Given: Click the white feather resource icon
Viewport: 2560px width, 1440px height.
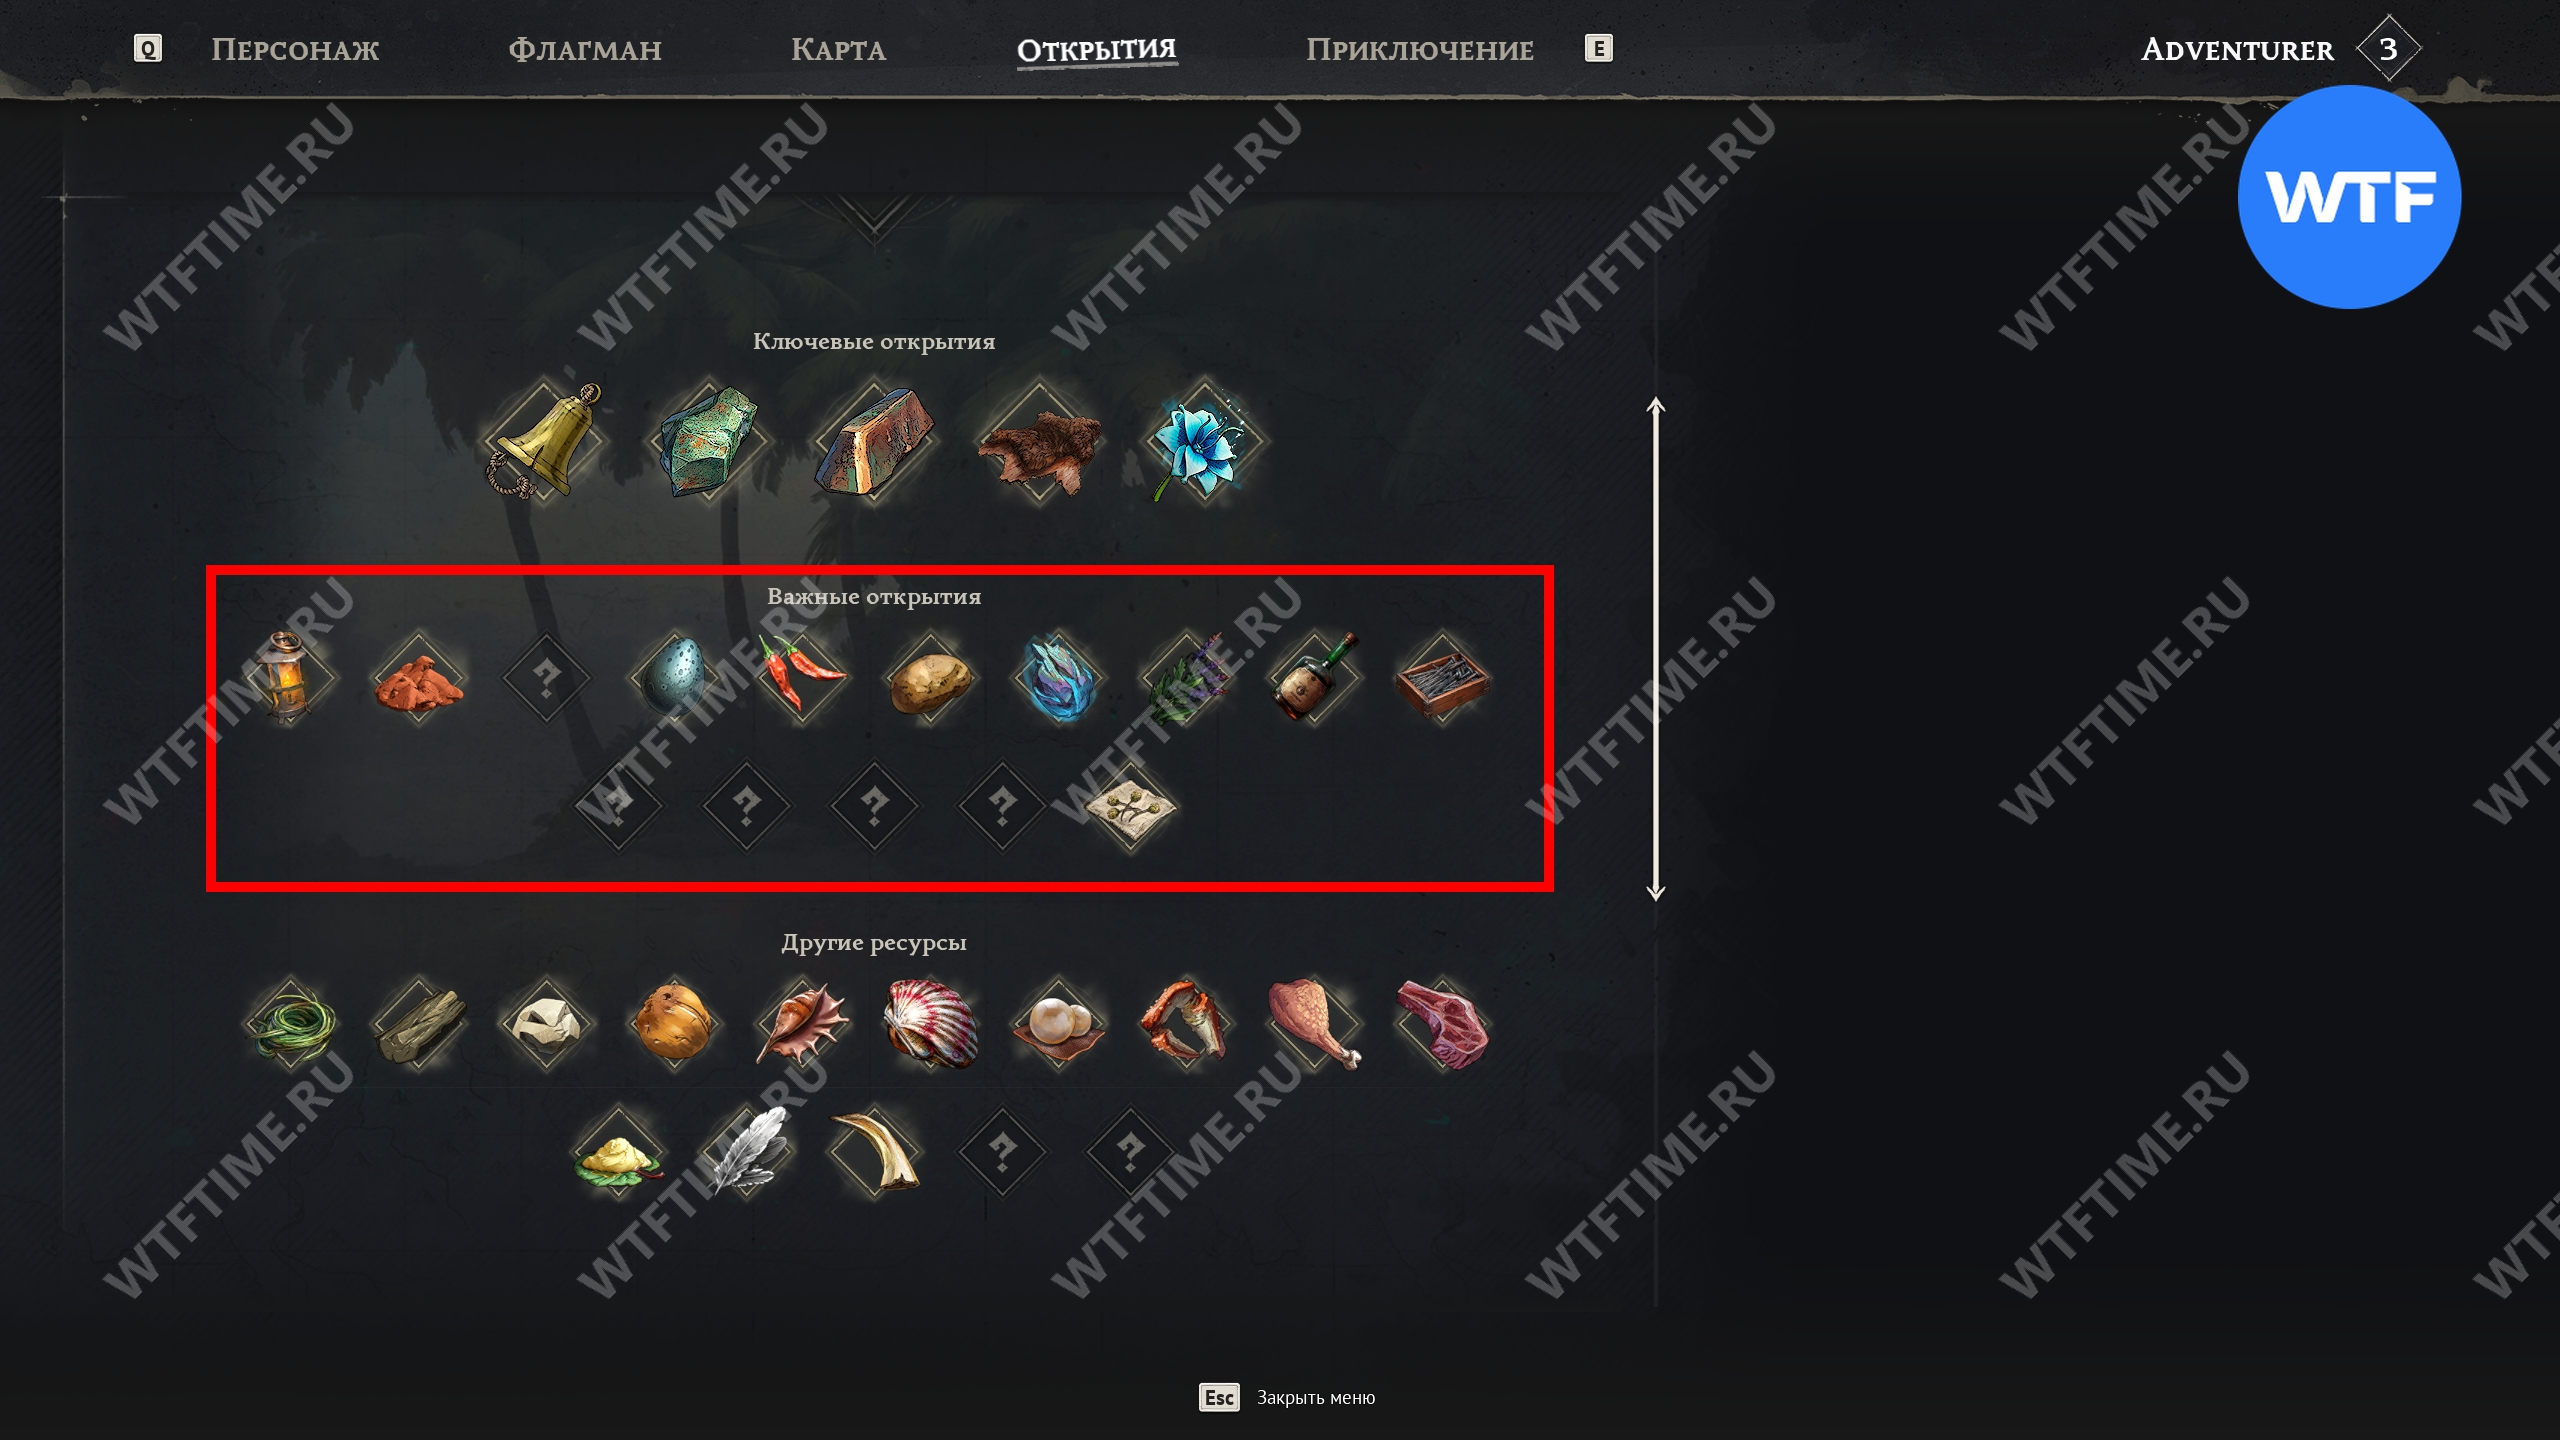Looking at the screenshot, I should pos(746,1152).
